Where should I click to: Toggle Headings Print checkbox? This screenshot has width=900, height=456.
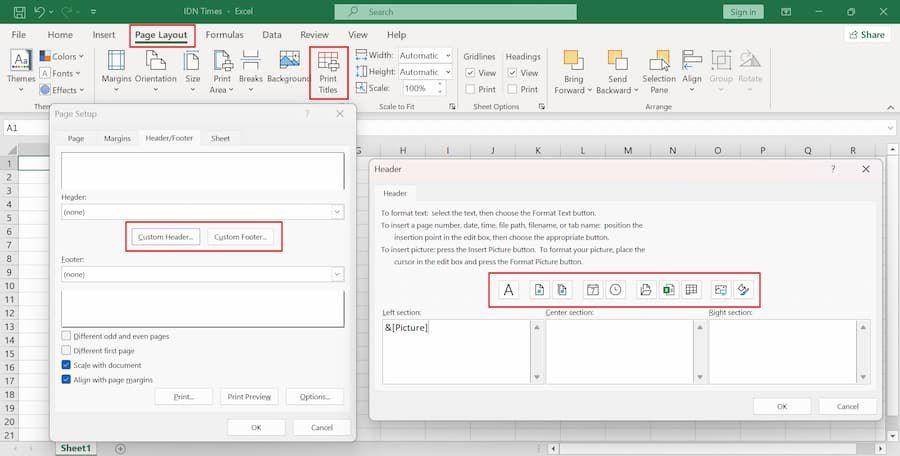click(513, 89)
